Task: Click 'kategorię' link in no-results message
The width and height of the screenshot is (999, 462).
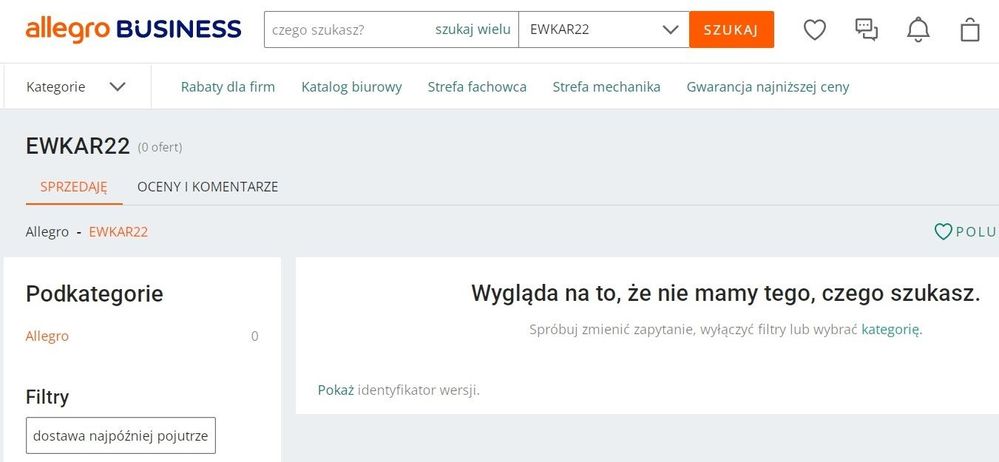Action: click(892, 329)
